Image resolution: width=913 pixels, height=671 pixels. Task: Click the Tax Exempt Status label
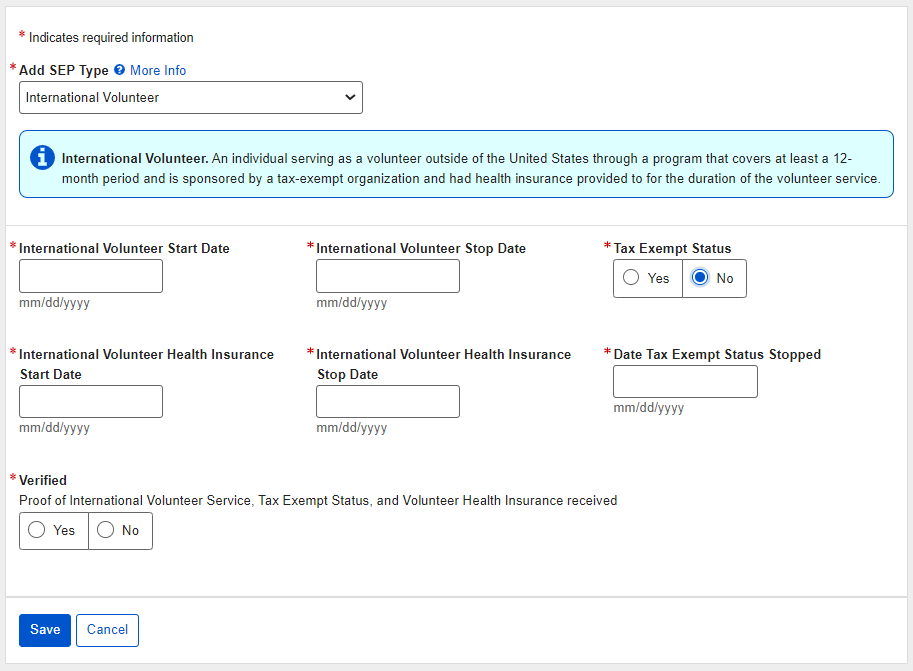point(672,248)
